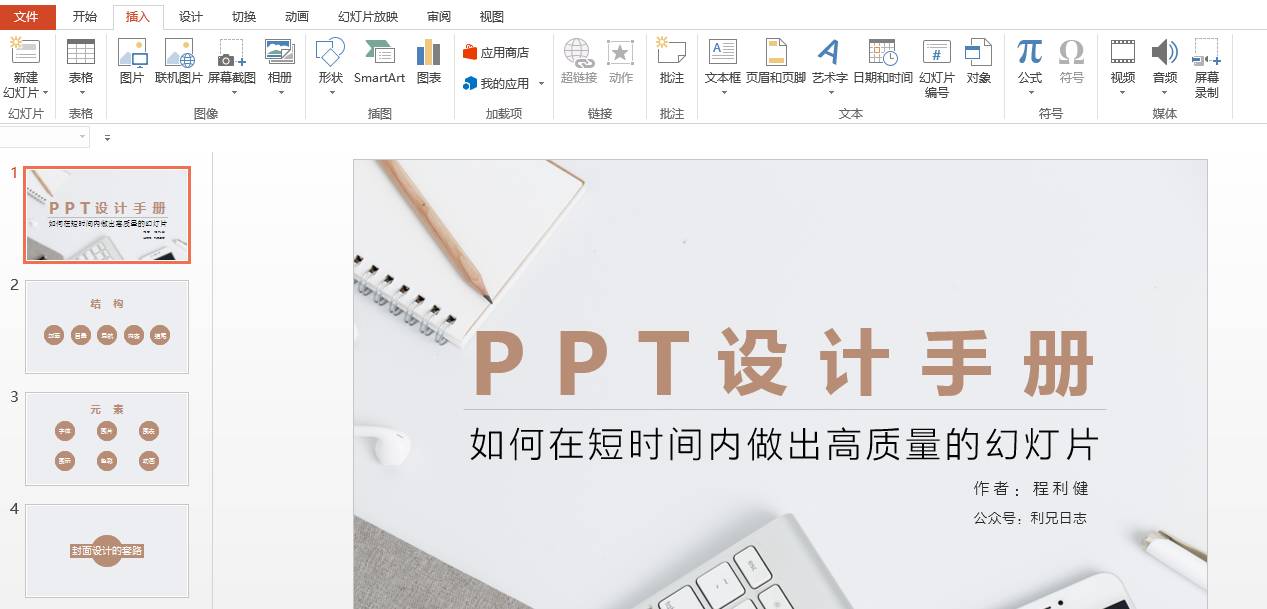1267x609 pixels.
Task: Insert 日期和时间 date and time
Action: [x=883, y=52]
